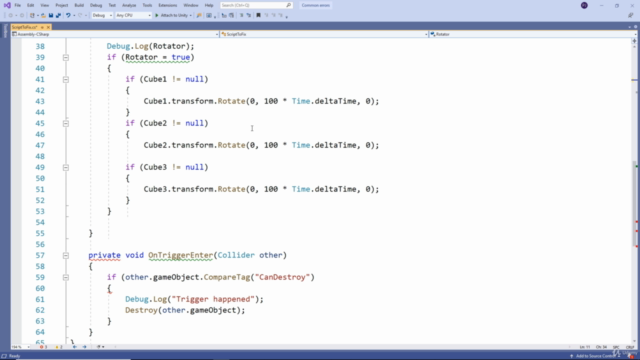Image resolution: width=640 pixels, height=360 pixels.
Task: Click the errors count indicator in bottom bar
Action: tap(43, 347)
